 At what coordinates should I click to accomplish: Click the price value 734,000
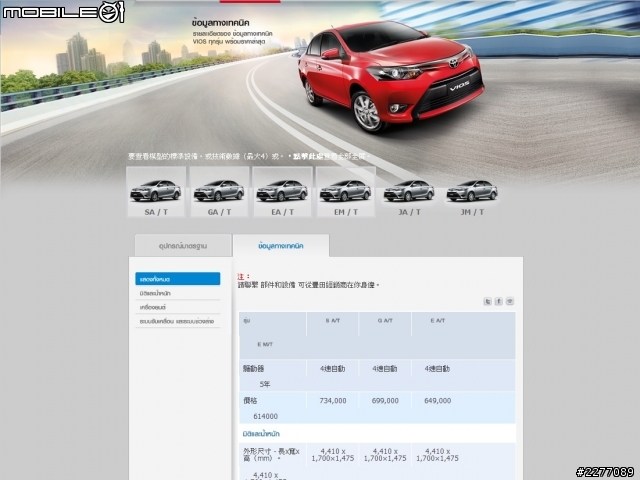tap(333, 401)
